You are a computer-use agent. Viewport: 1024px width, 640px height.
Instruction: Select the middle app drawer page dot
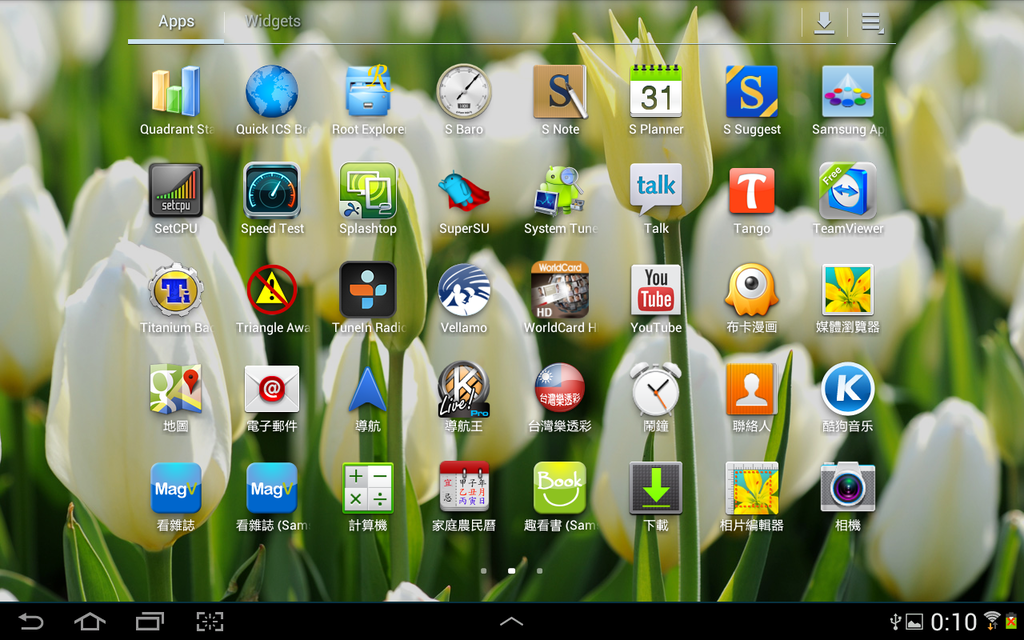pyautogui.click(x=511, y=571)
